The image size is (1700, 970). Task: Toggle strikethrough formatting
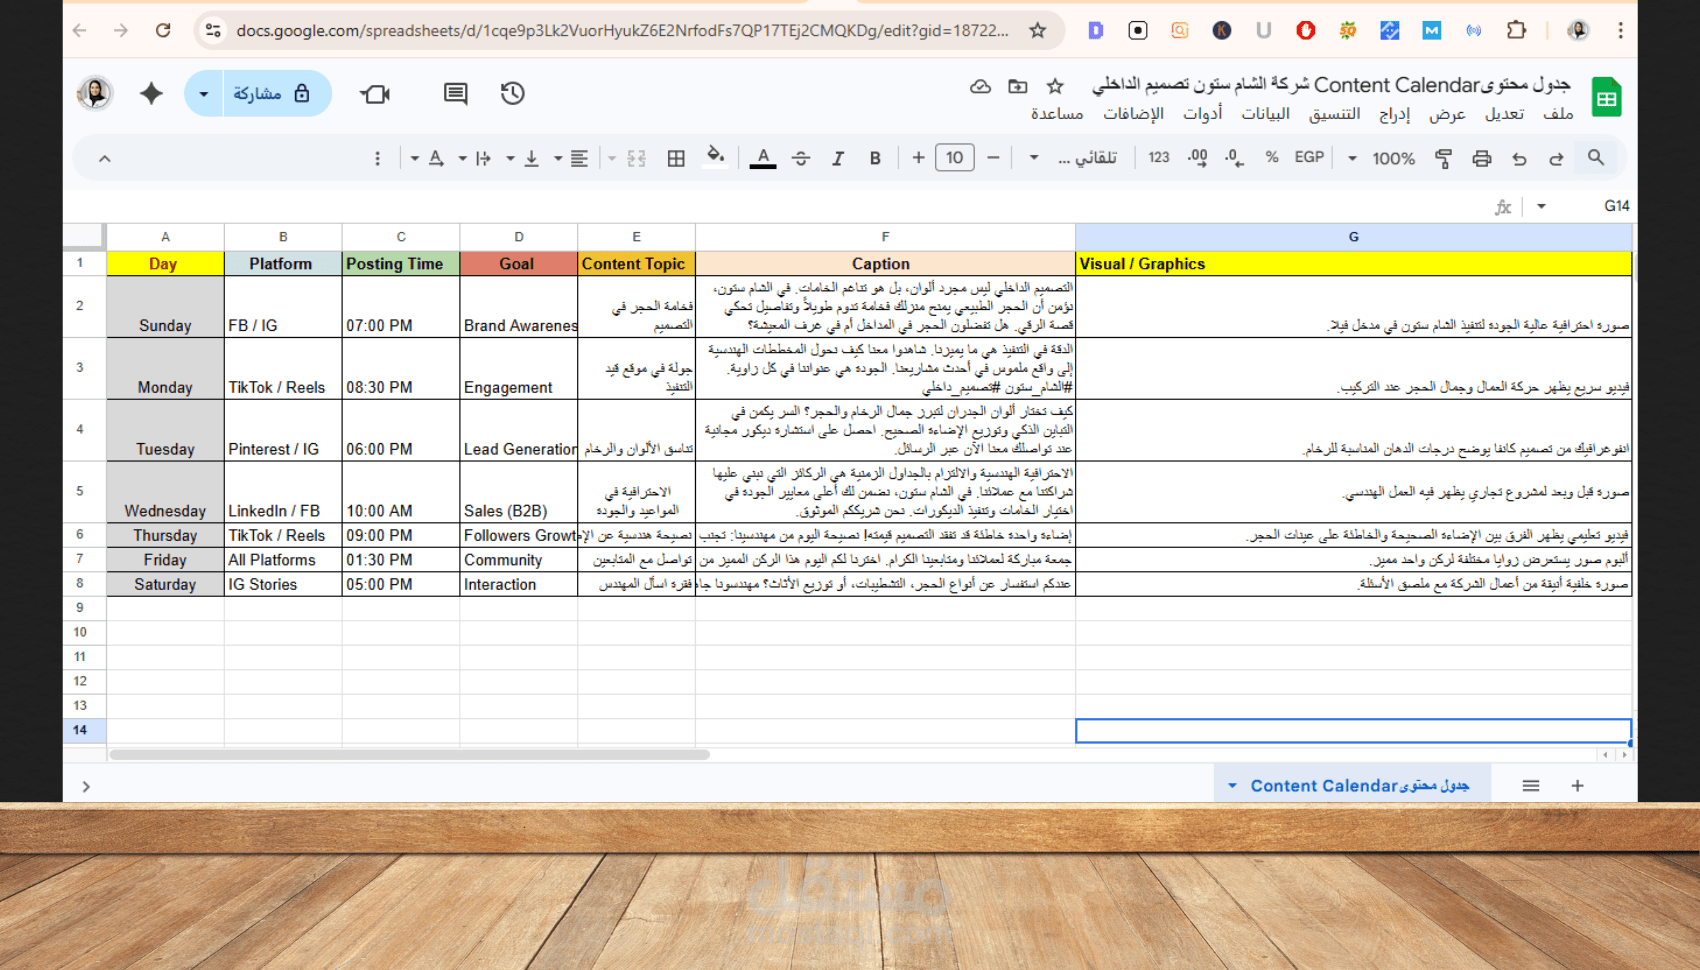801,158
